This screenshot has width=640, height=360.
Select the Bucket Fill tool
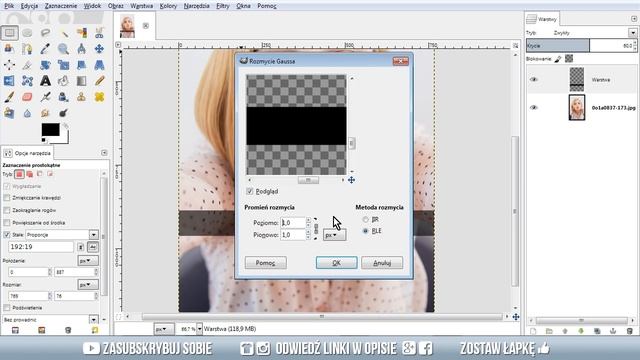[63, 81]
